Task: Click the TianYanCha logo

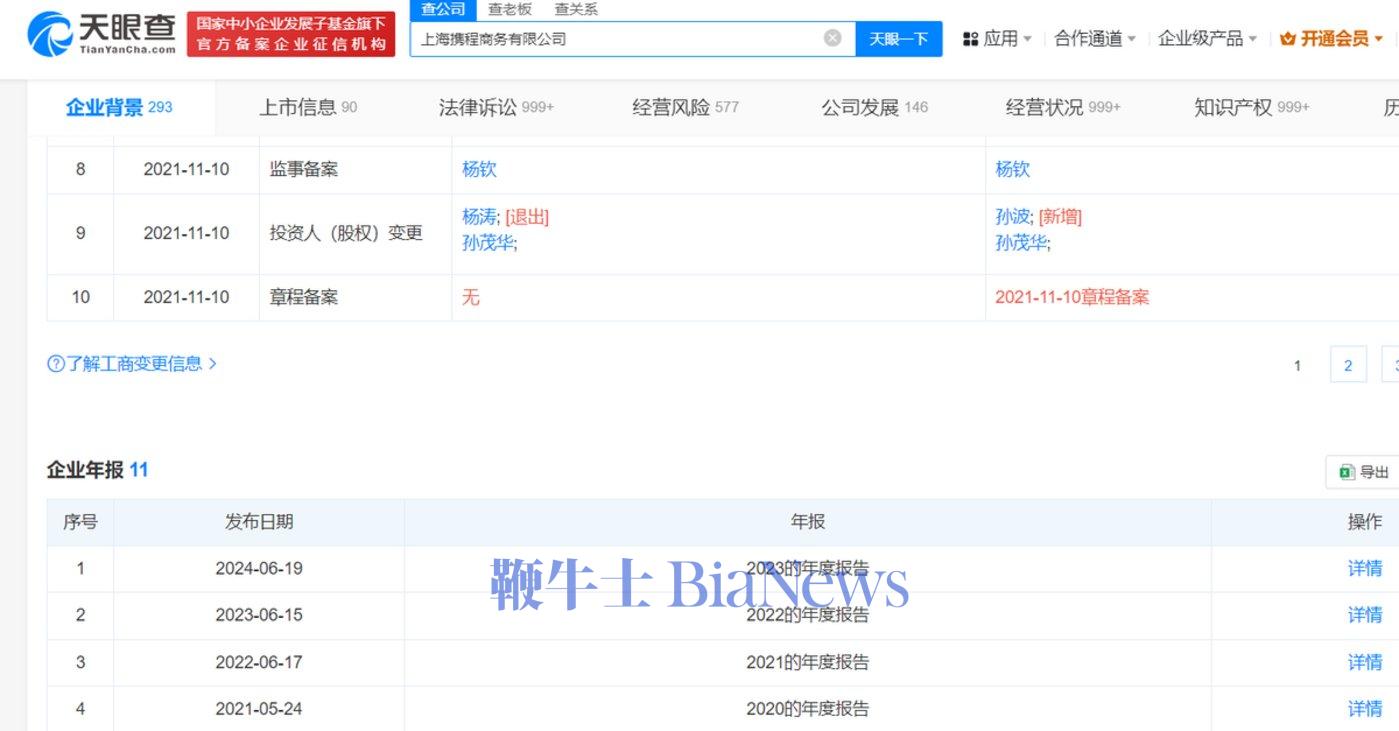Action: pos(101,34)
